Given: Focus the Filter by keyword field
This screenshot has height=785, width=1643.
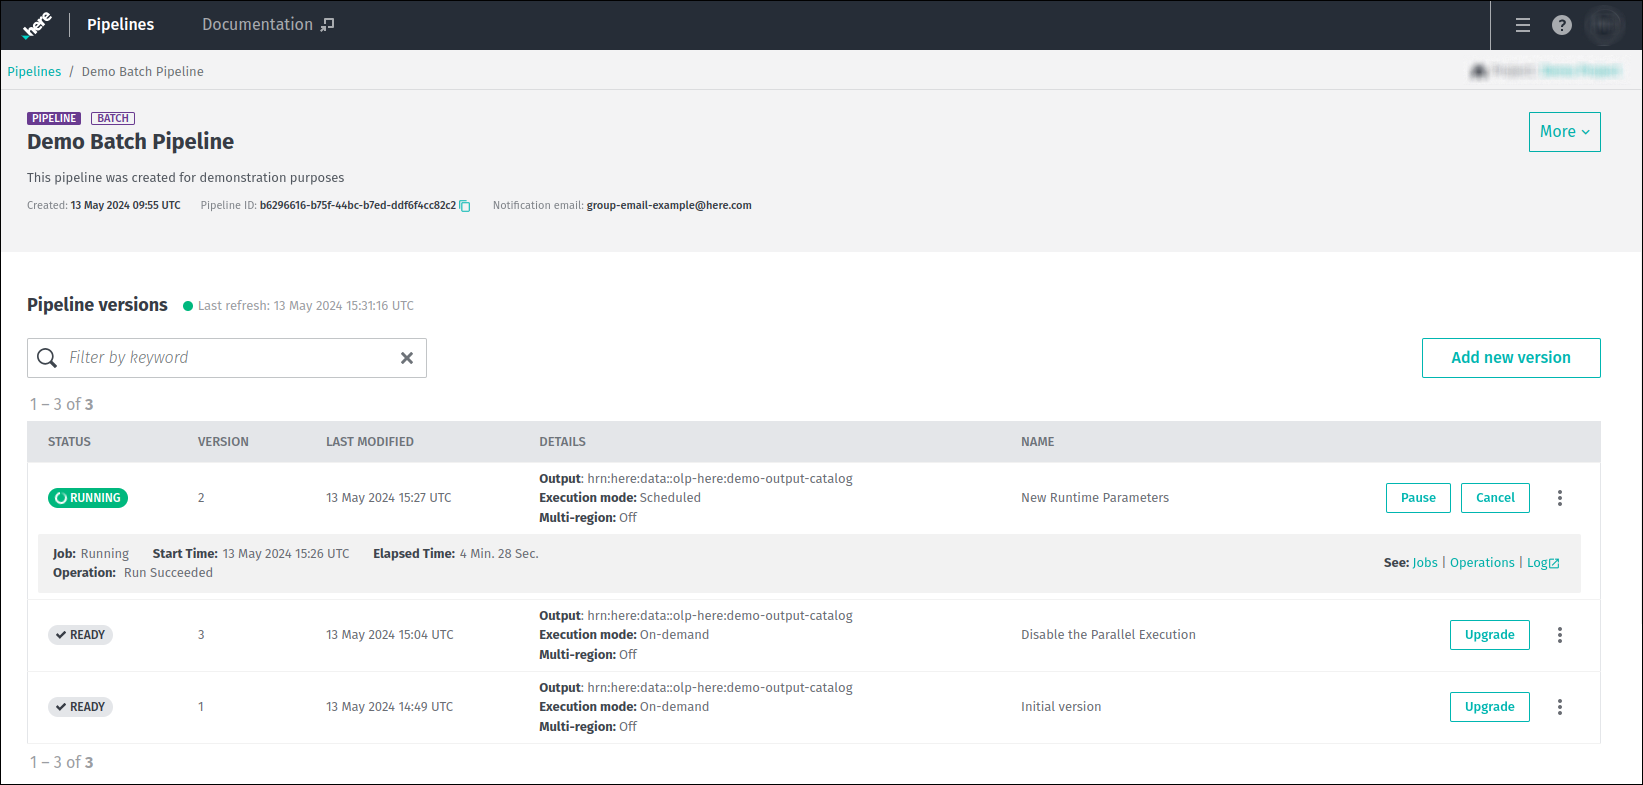Looking at the screenshot, I should (227, 358).
